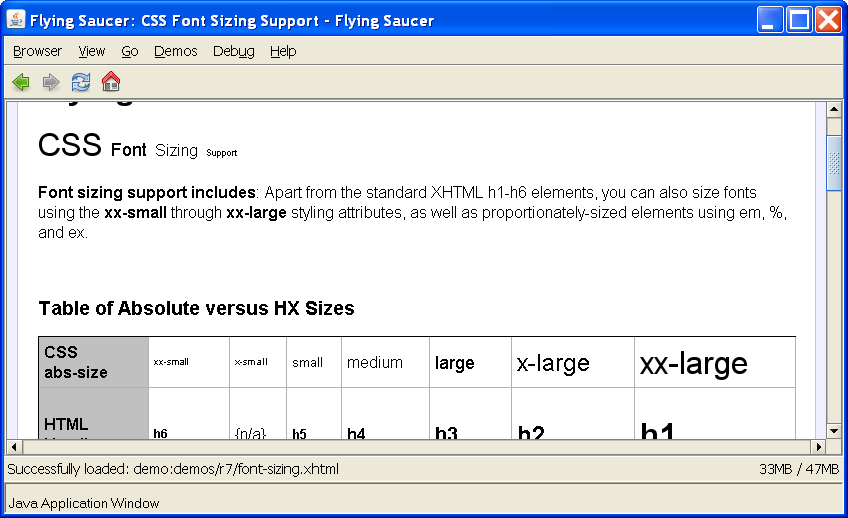
Task: Click the horizontal scrollbar left arrow
Action: (14, 447)
